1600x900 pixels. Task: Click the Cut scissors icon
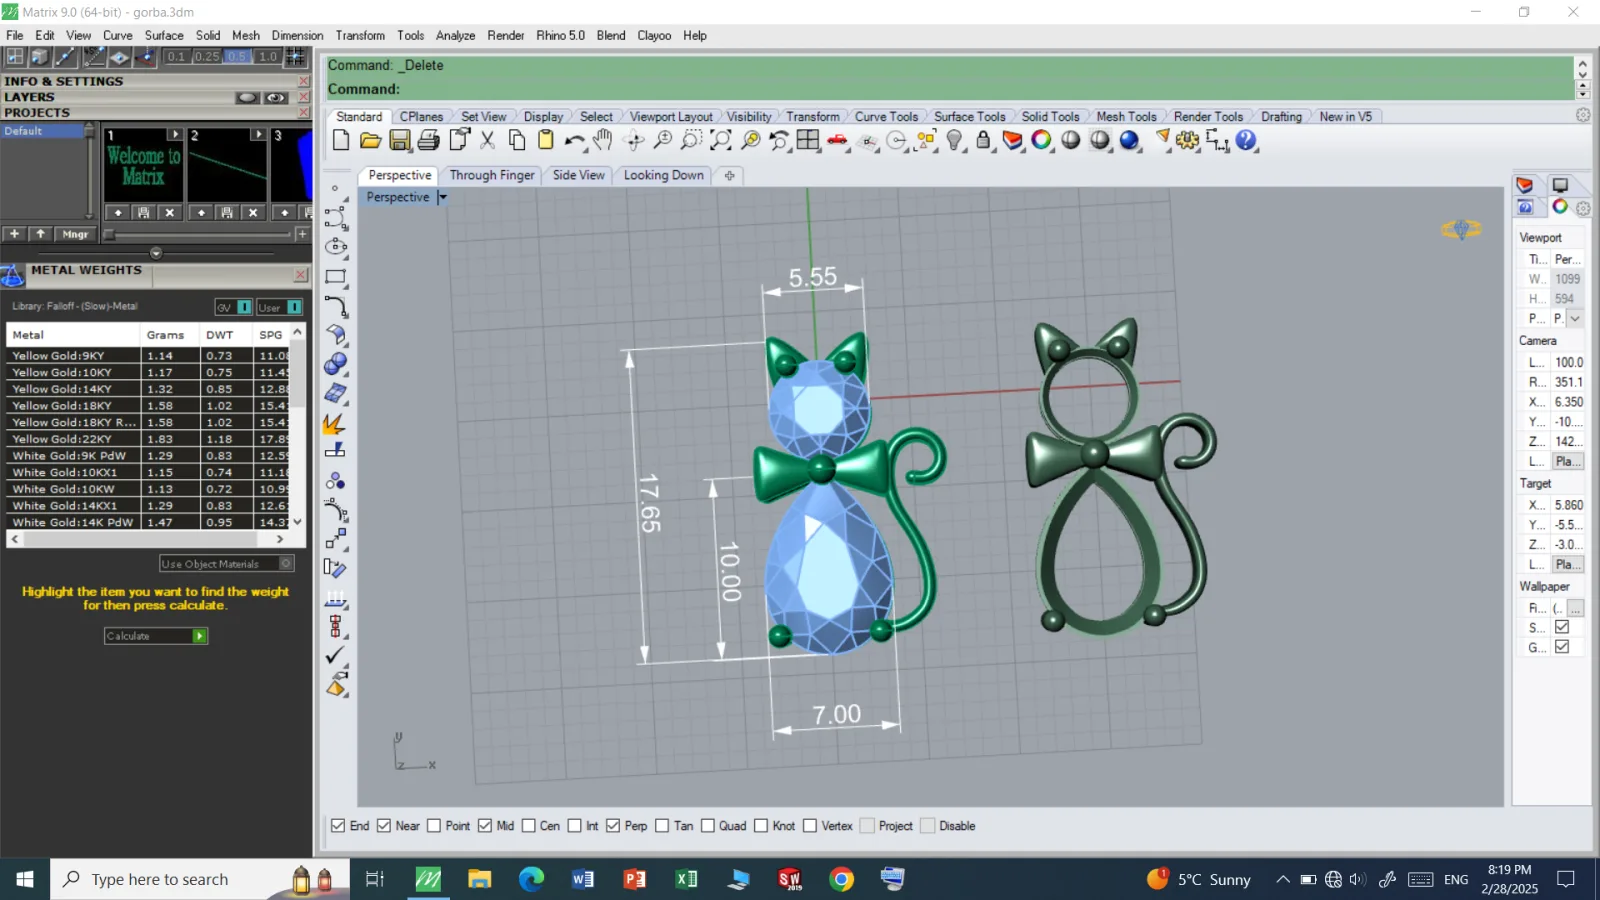[487, 140]
